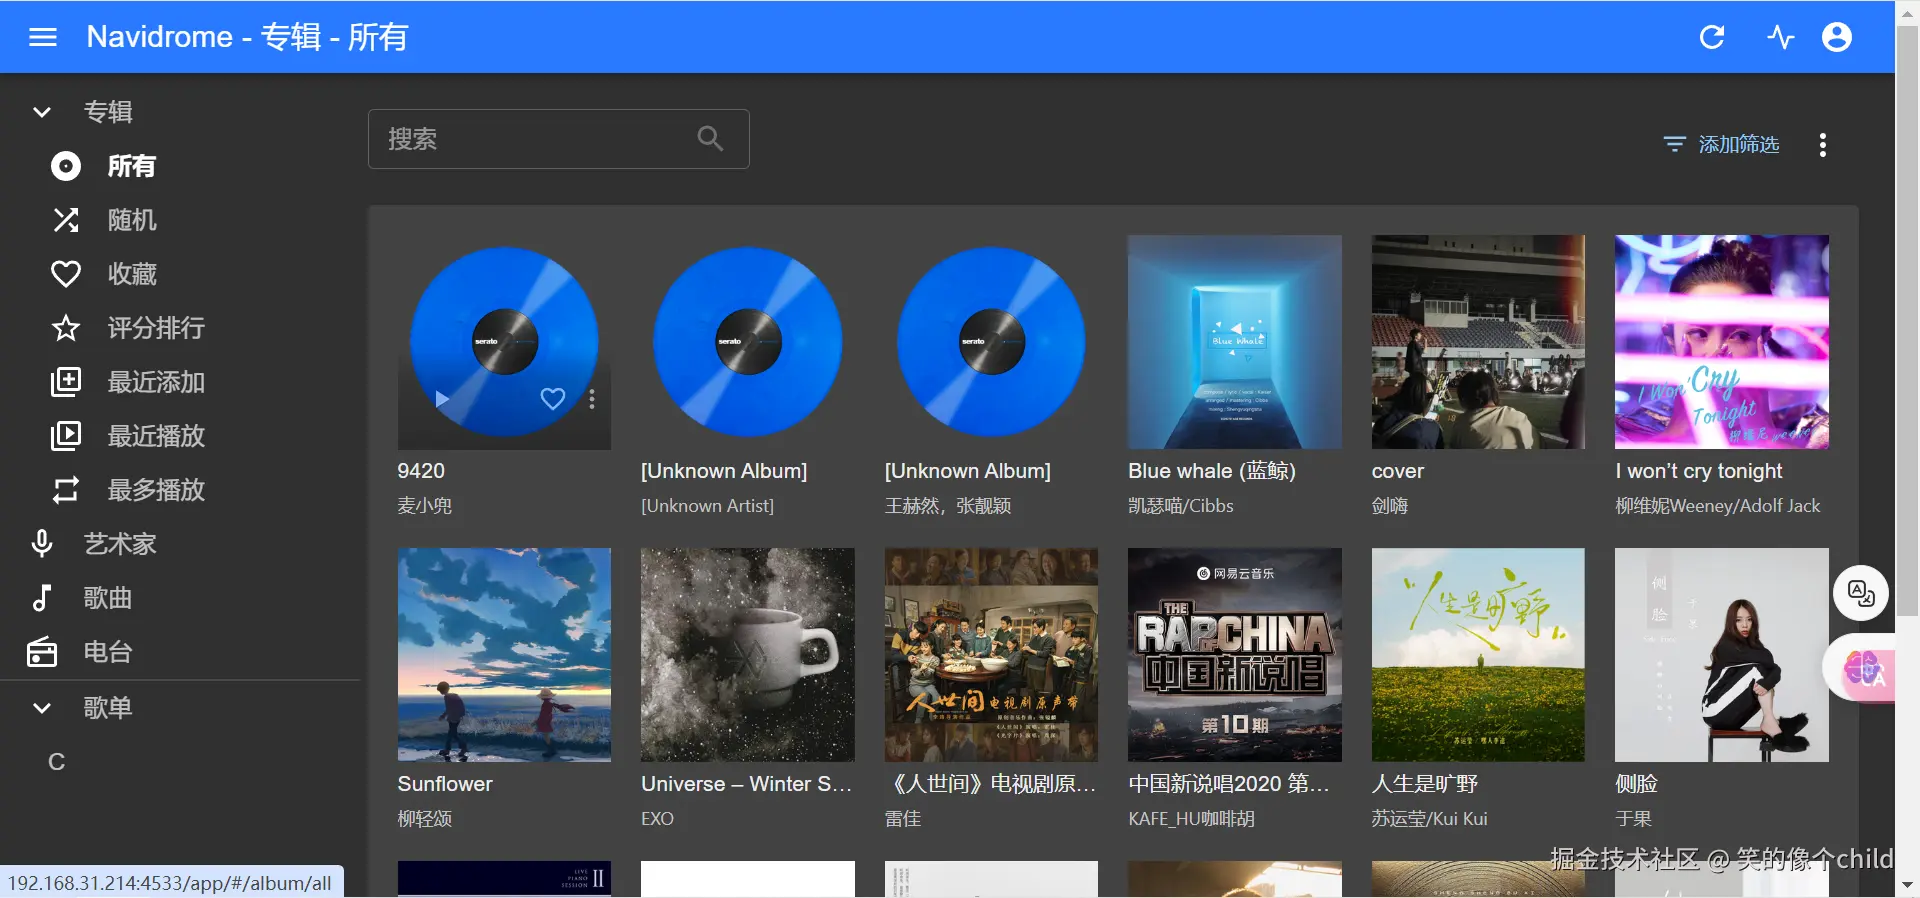Screen dimensions: 1920x898
Task: Click the repeat icon for 最多播放
Action: pos(66,490)
